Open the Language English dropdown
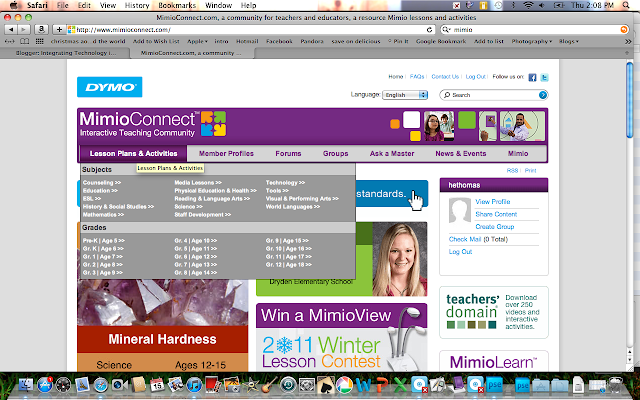 [405, 95]
